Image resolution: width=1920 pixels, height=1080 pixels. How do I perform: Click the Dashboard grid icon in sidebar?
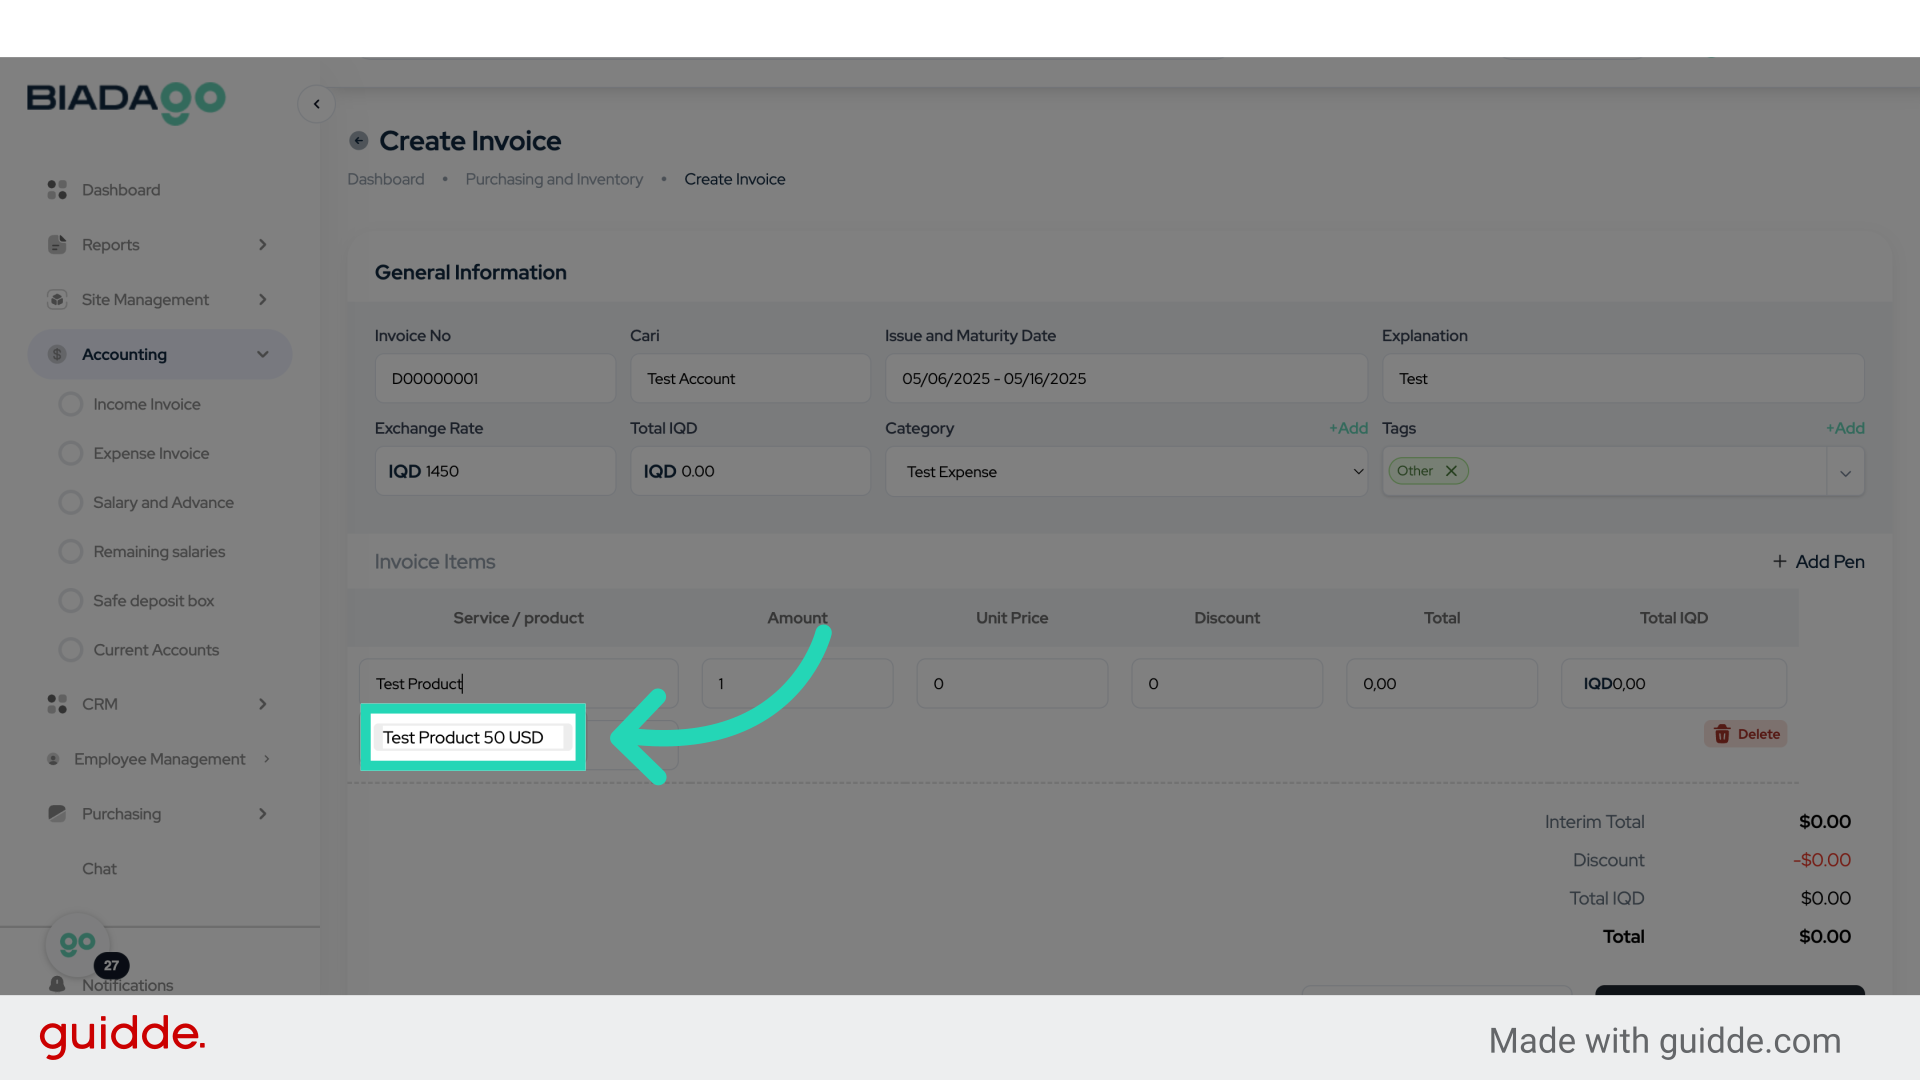(x=57, y=190)
